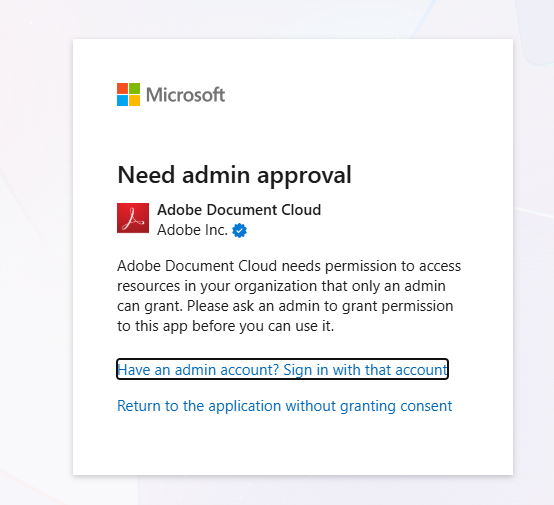
Task: Click the Microsoft four-square logo
Action: click(129, 95)
